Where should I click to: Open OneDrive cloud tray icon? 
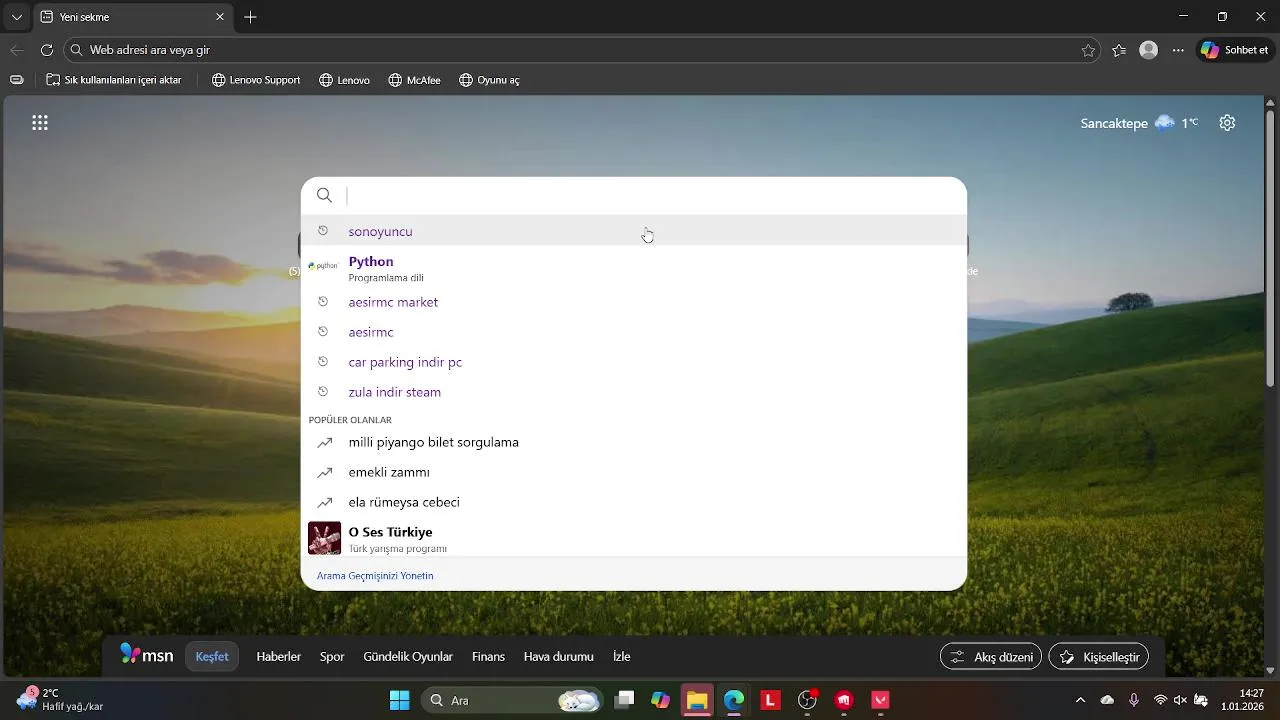click(x=1107, y=700)
